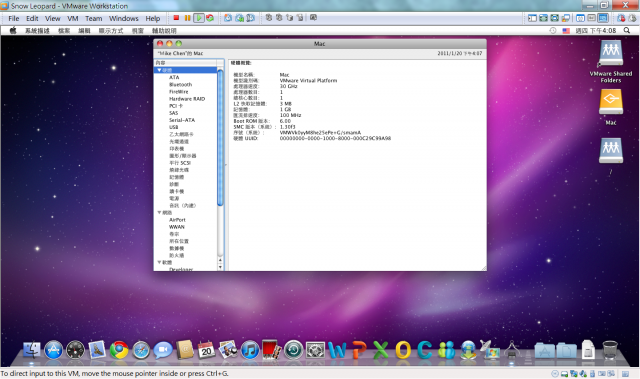640x379 pixels.
Task: Click the sidebar vertical scrollbar thumb
Action: (220, 137)
